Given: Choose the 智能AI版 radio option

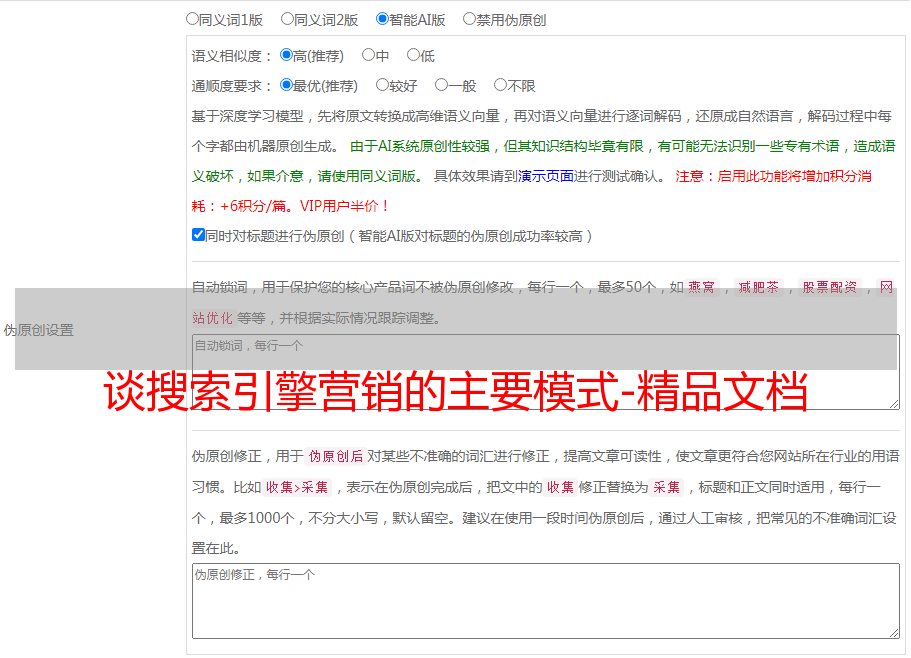Looking at the screenshot, I should tap(382, 19).
